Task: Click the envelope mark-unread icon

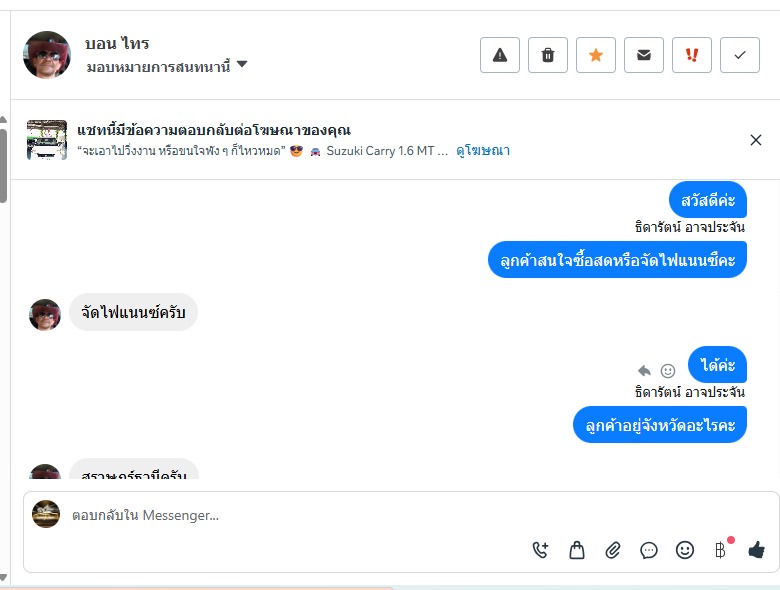Action: 644,55
